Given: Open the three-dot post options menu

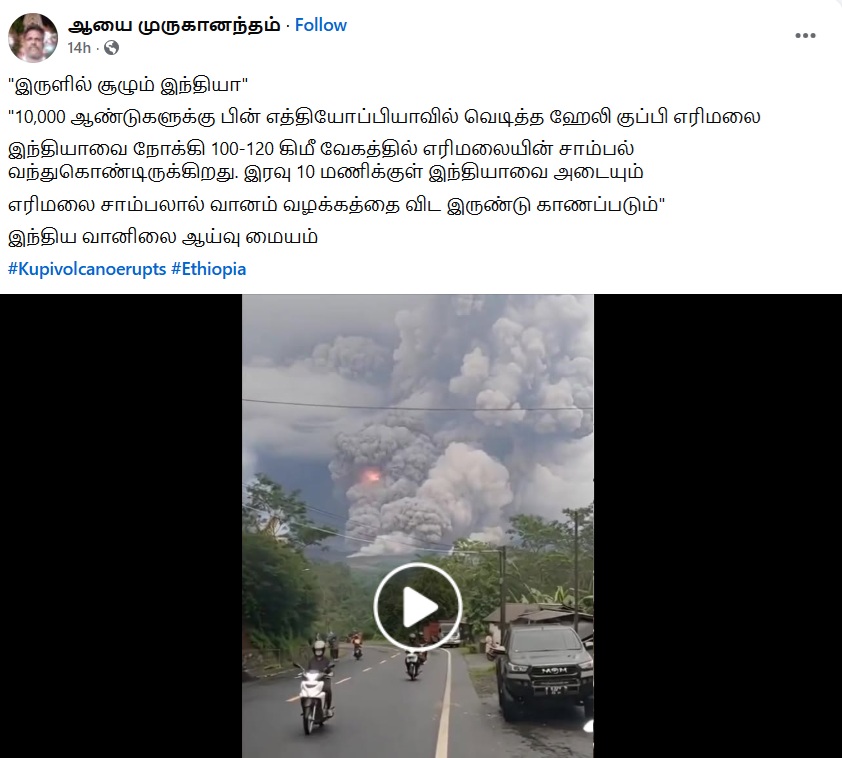Looking at the screenshot, I should tap(805, 36).
